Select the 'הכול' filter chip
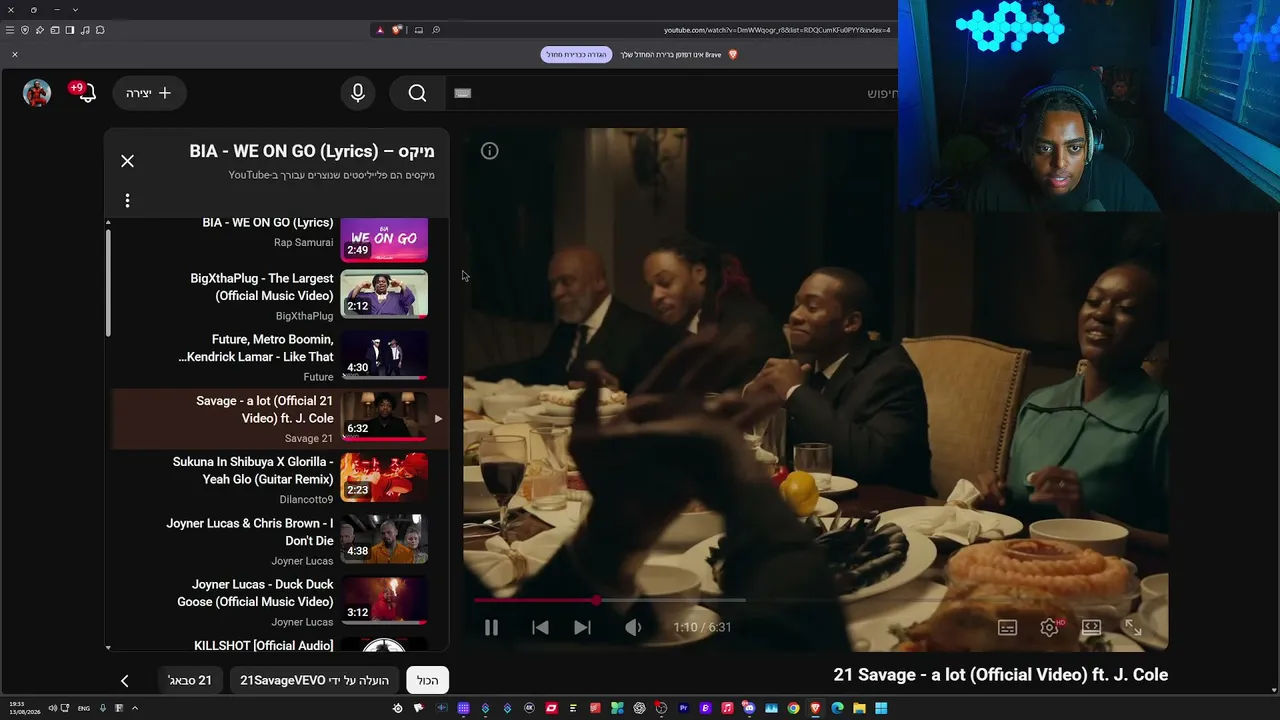1280x720 pixels. pyautogui.click(x=428, y=680)
